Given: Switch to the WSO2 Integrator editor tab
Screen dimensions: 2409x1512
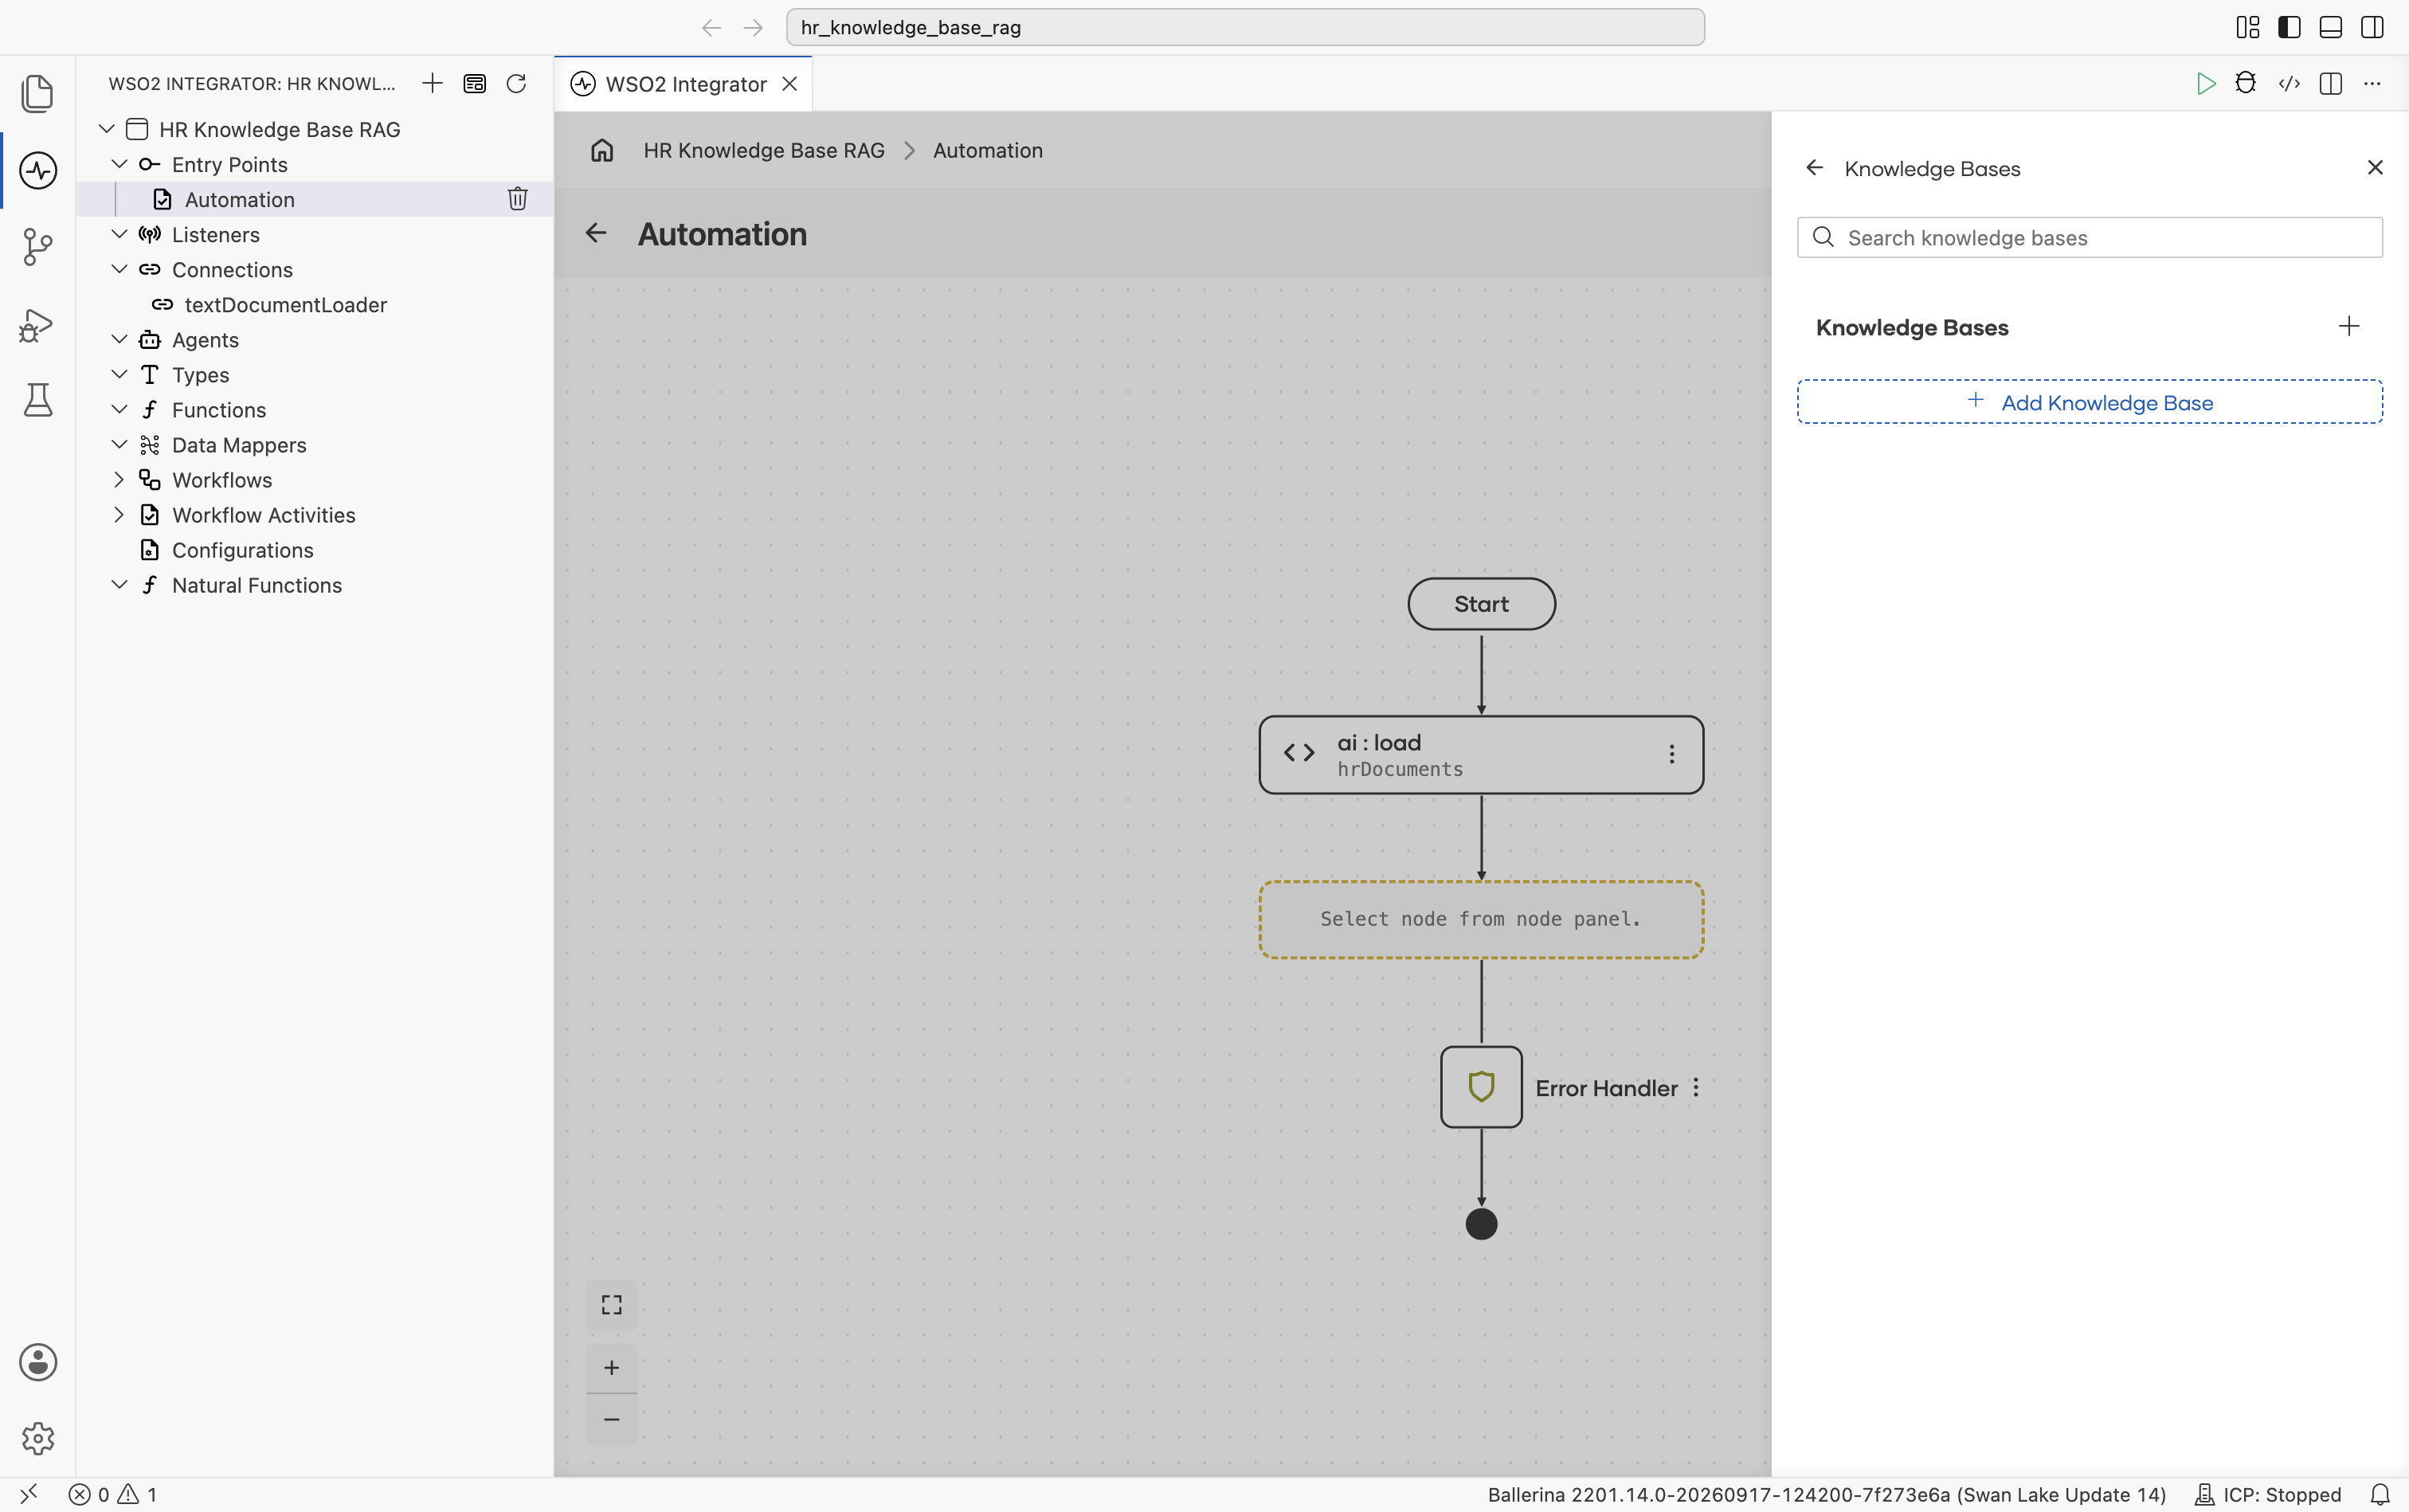Looking at the screenshot, I should coord(684,84).
